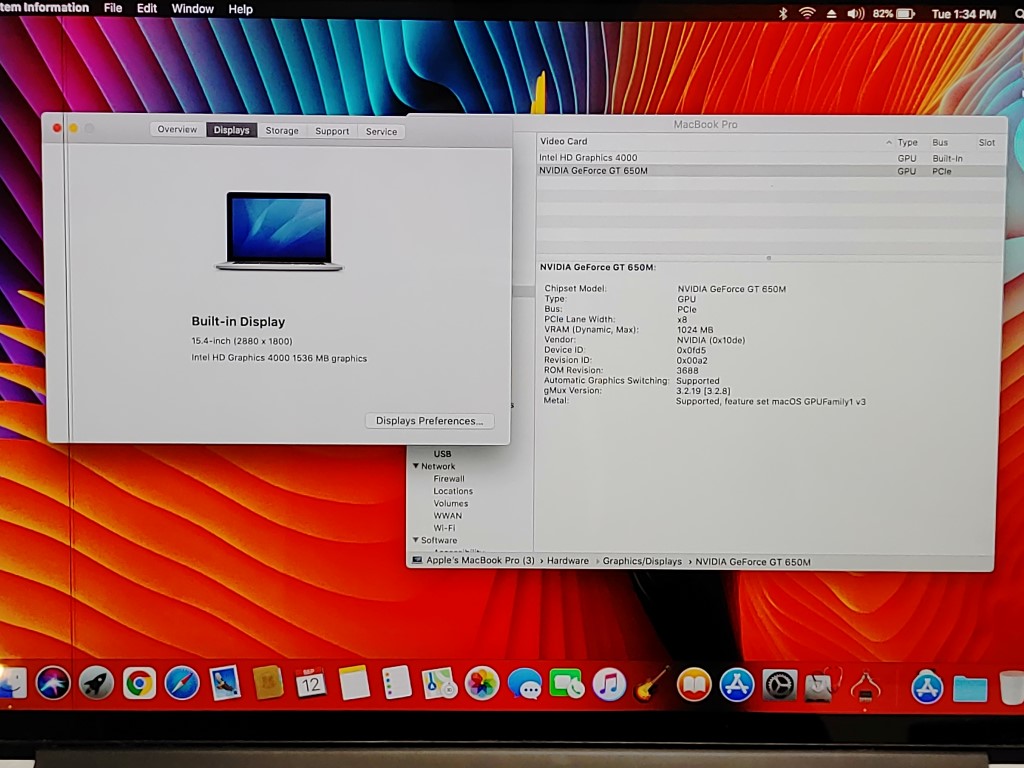Image resolution: width=1024 pixels, height=768 pixels.
Task: Sort by the Slot column header
Action: pyautogui.click(x=987, y=142)
